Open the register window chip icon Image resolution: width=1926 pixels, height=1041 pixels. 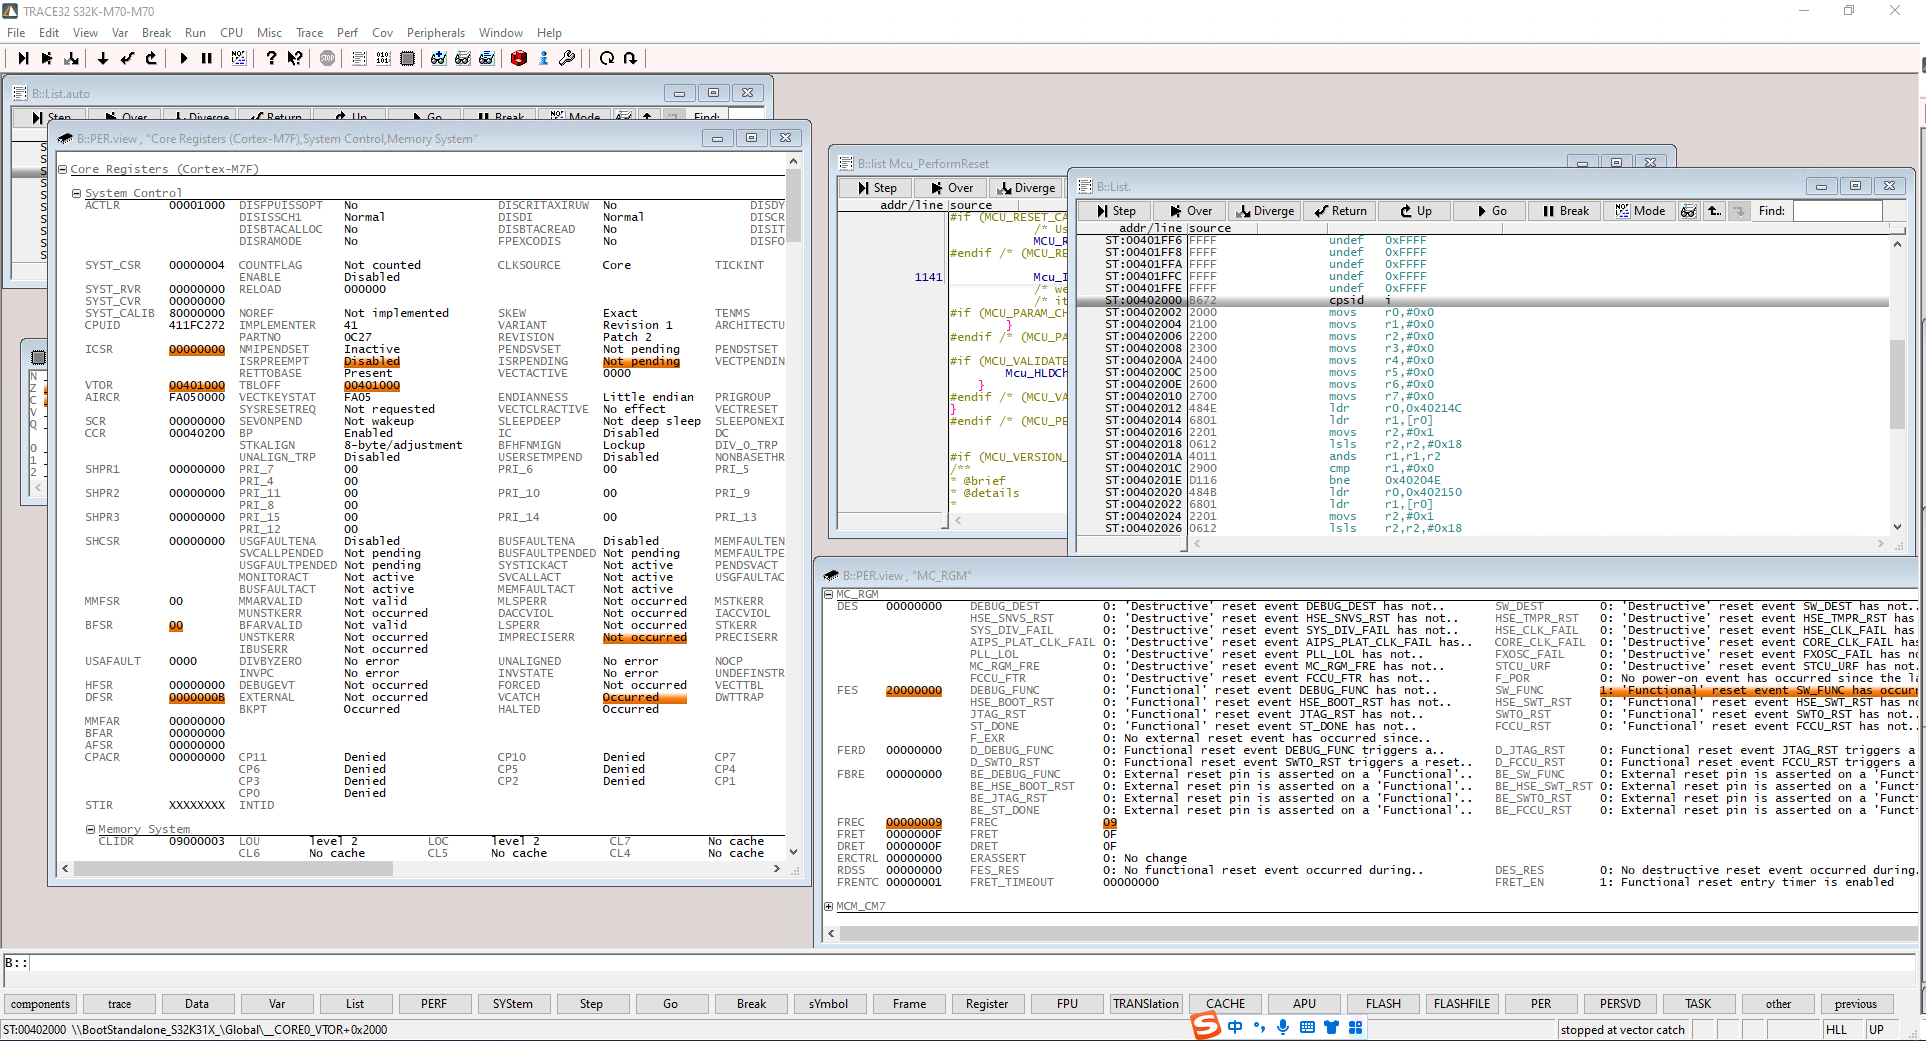(x=407, y=58)
